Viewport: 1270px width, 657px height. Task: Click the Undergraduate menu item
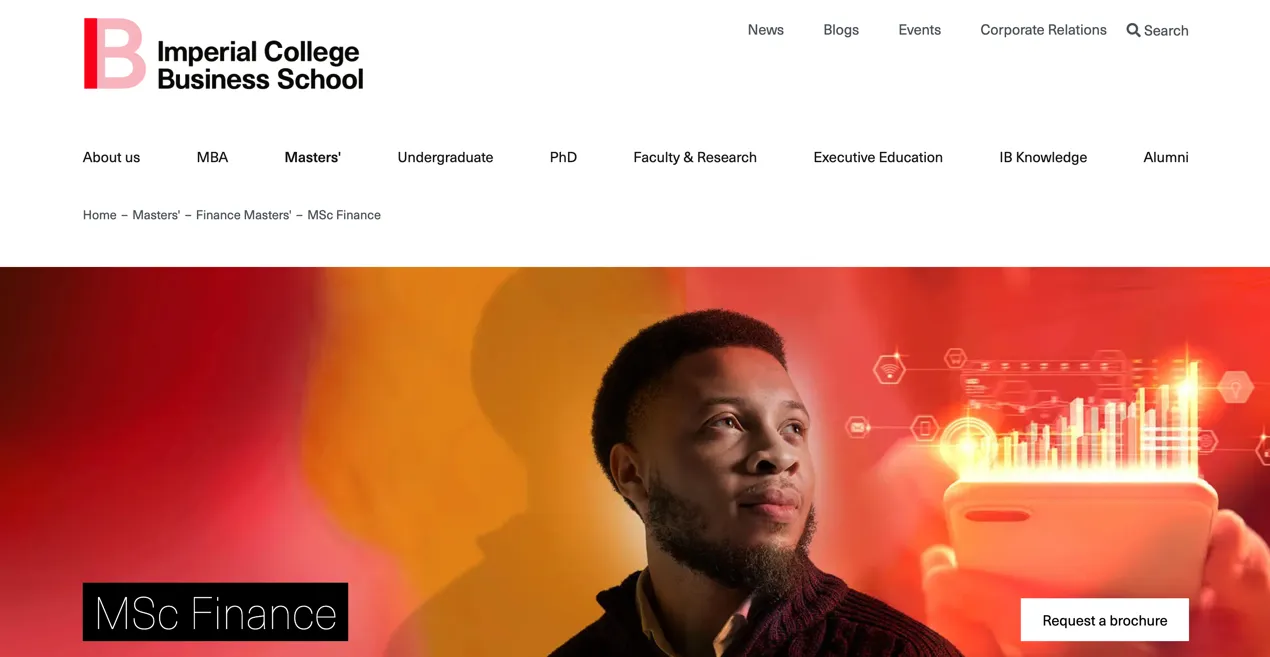pyautogui.click(x=445, y=157)
